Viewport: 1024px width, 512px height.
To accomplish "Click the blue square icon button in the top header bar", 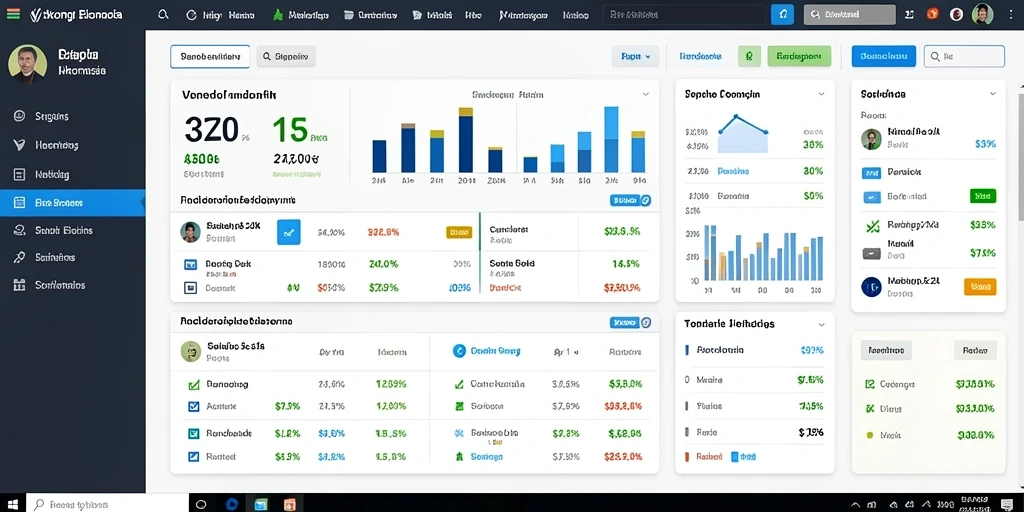I will [x=782, y=14].
